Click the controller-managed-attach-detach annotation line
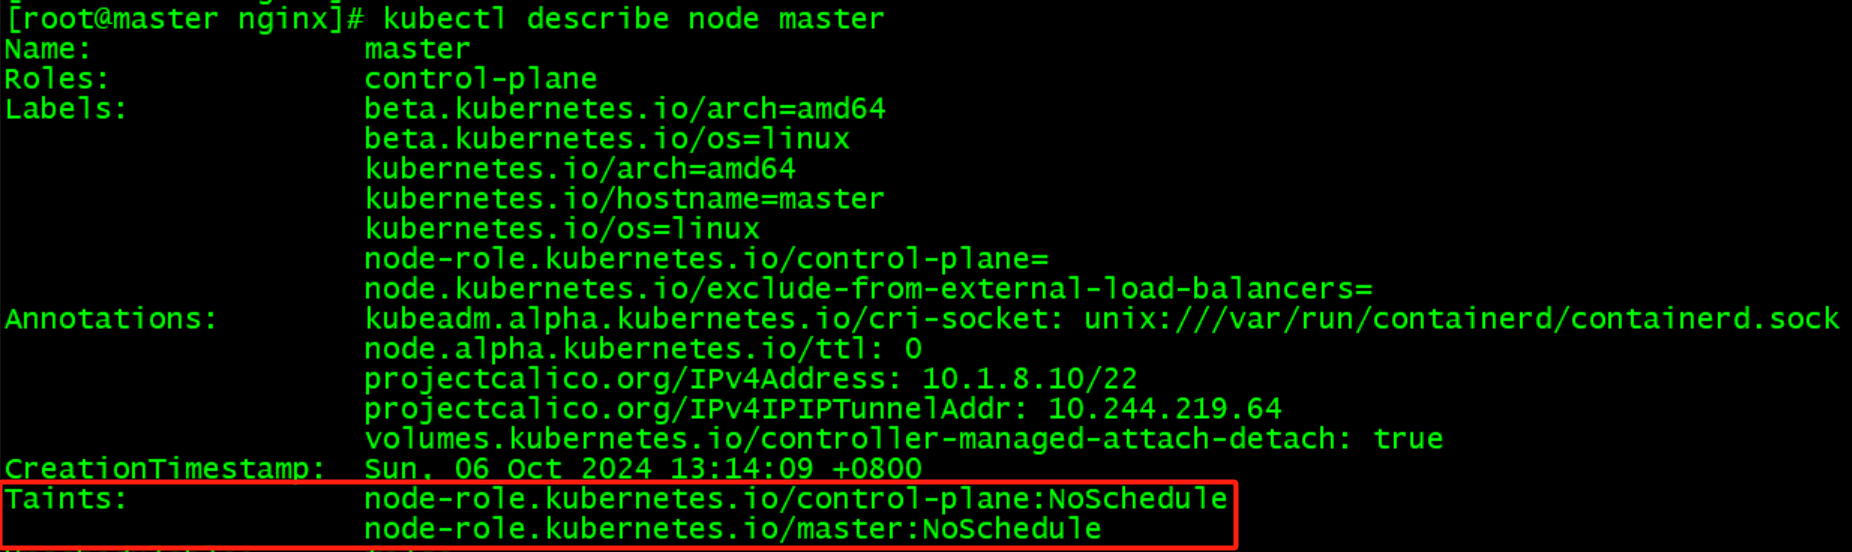 (903, 439)
